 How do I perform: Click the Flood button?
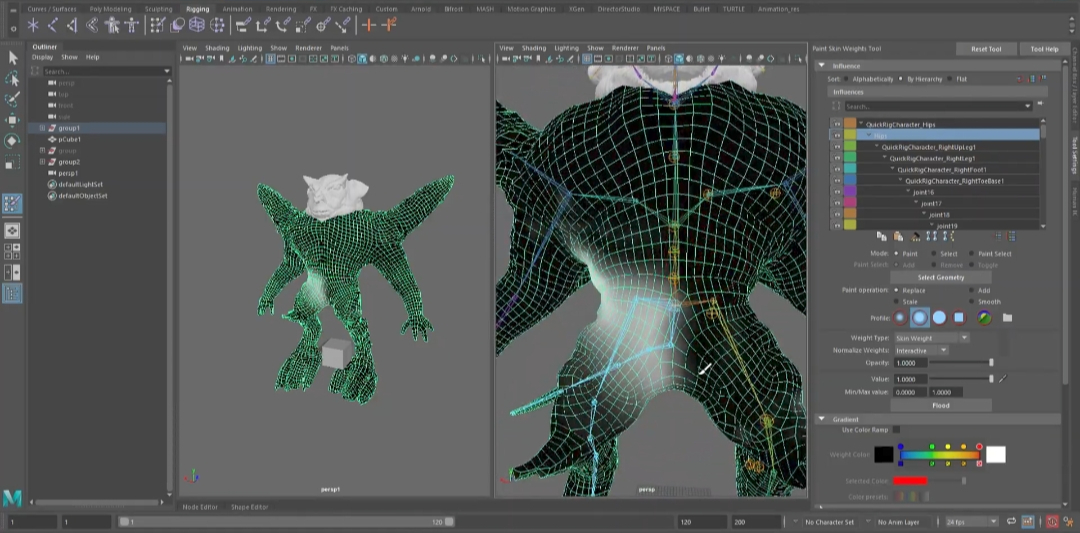point(941,406)
